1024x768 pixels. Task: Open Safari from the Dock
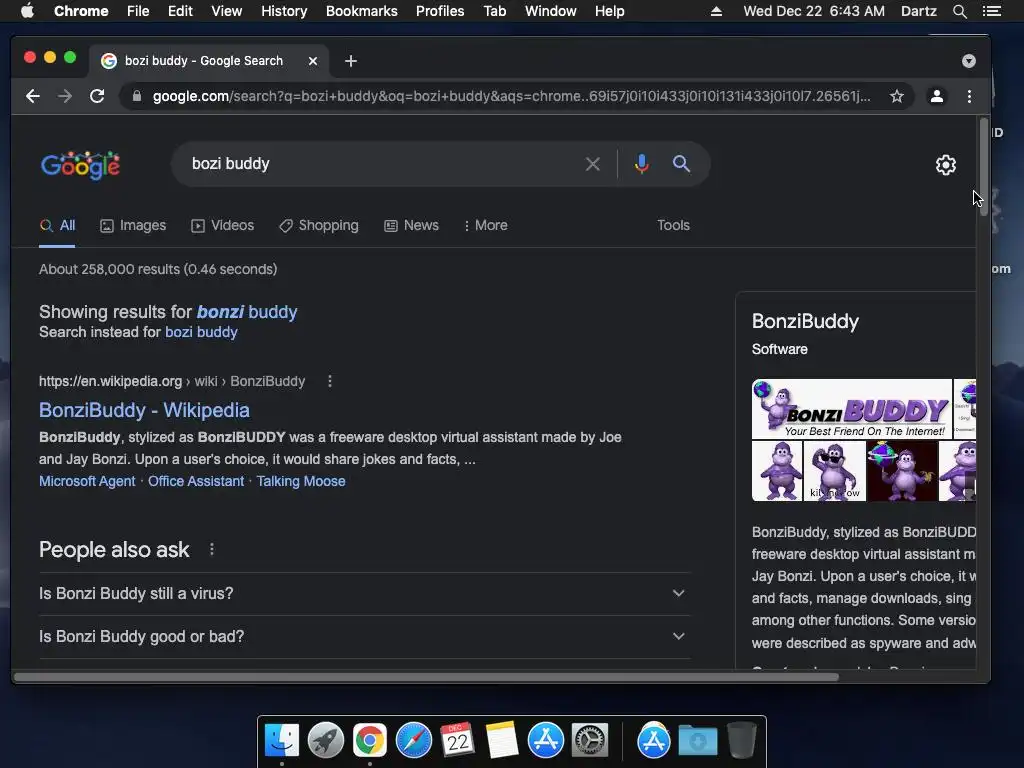pos(414,741)
